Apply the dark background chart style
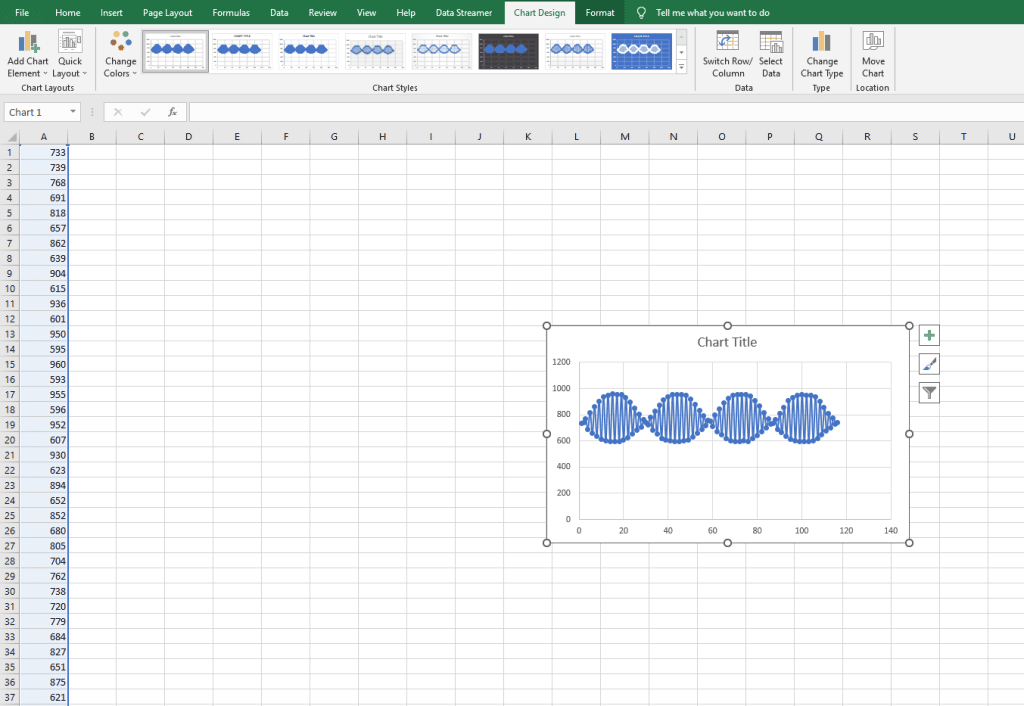The height and width of the screenshot is (706, 1024). coord(508,51)
